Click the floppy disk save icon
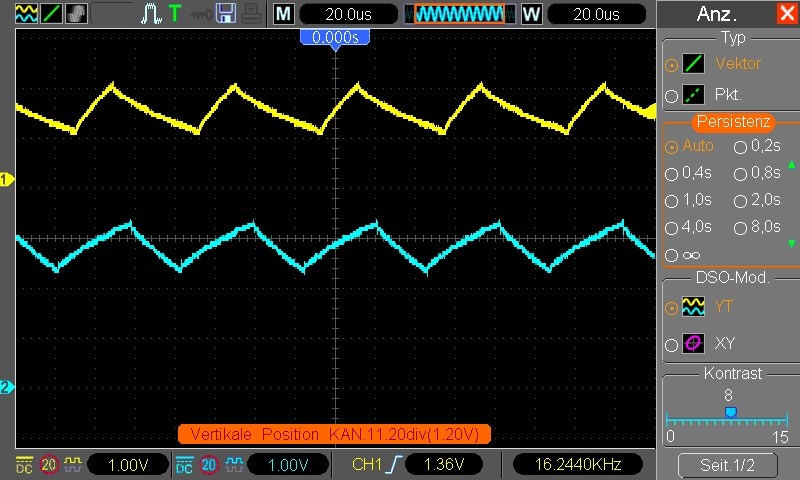Screen dimensions: 800x480 click(226, 14)
